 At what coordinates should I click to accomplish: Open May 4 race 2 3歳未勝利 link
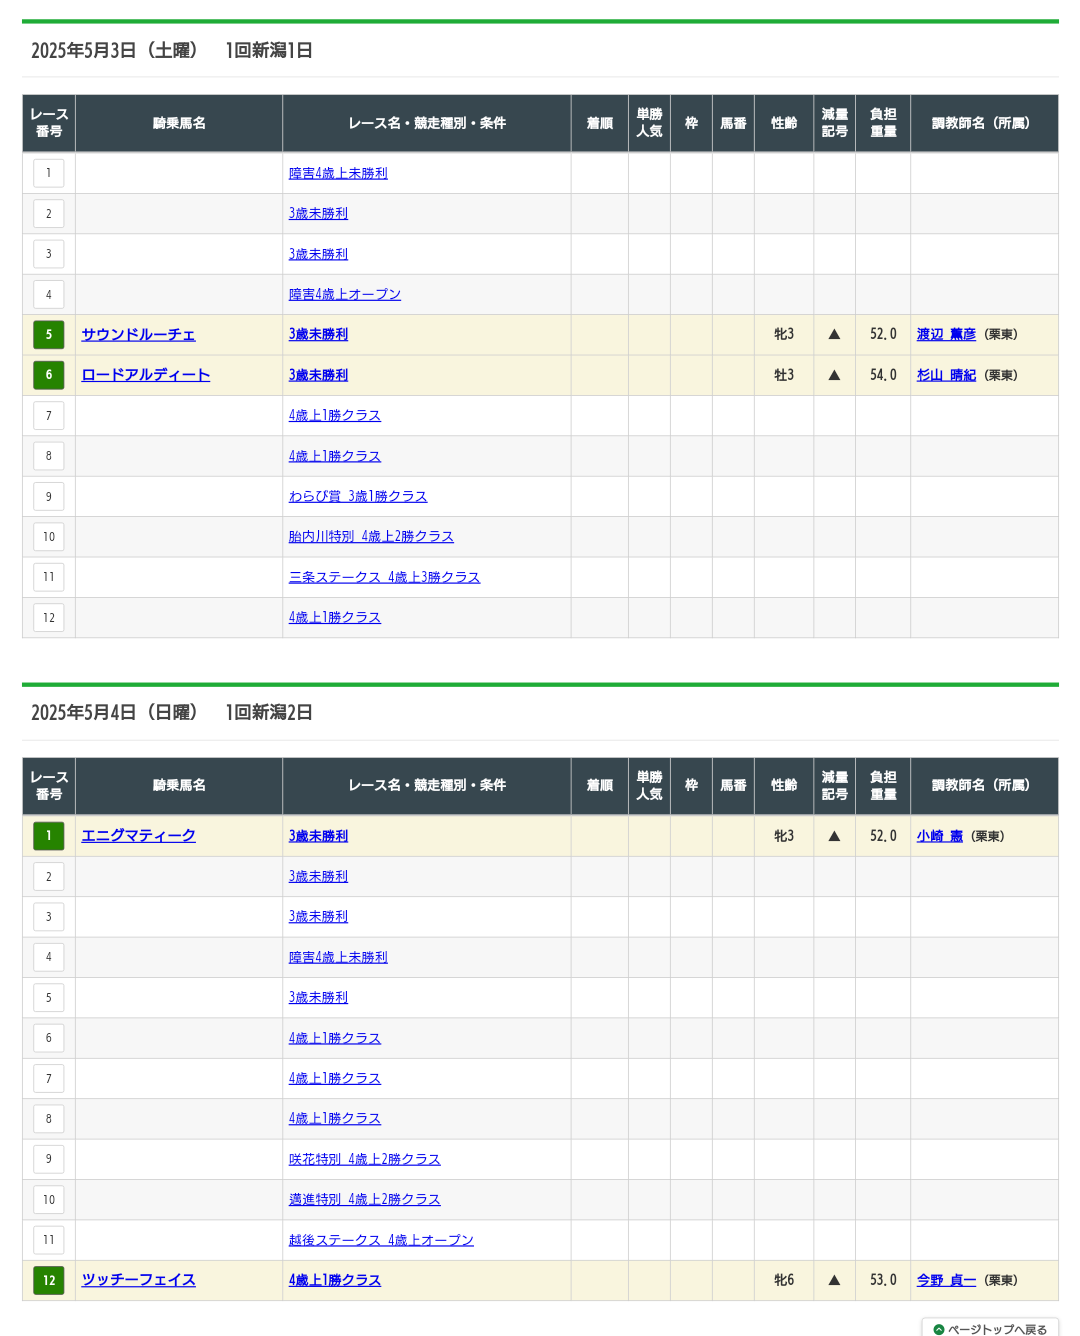point(318,876)
